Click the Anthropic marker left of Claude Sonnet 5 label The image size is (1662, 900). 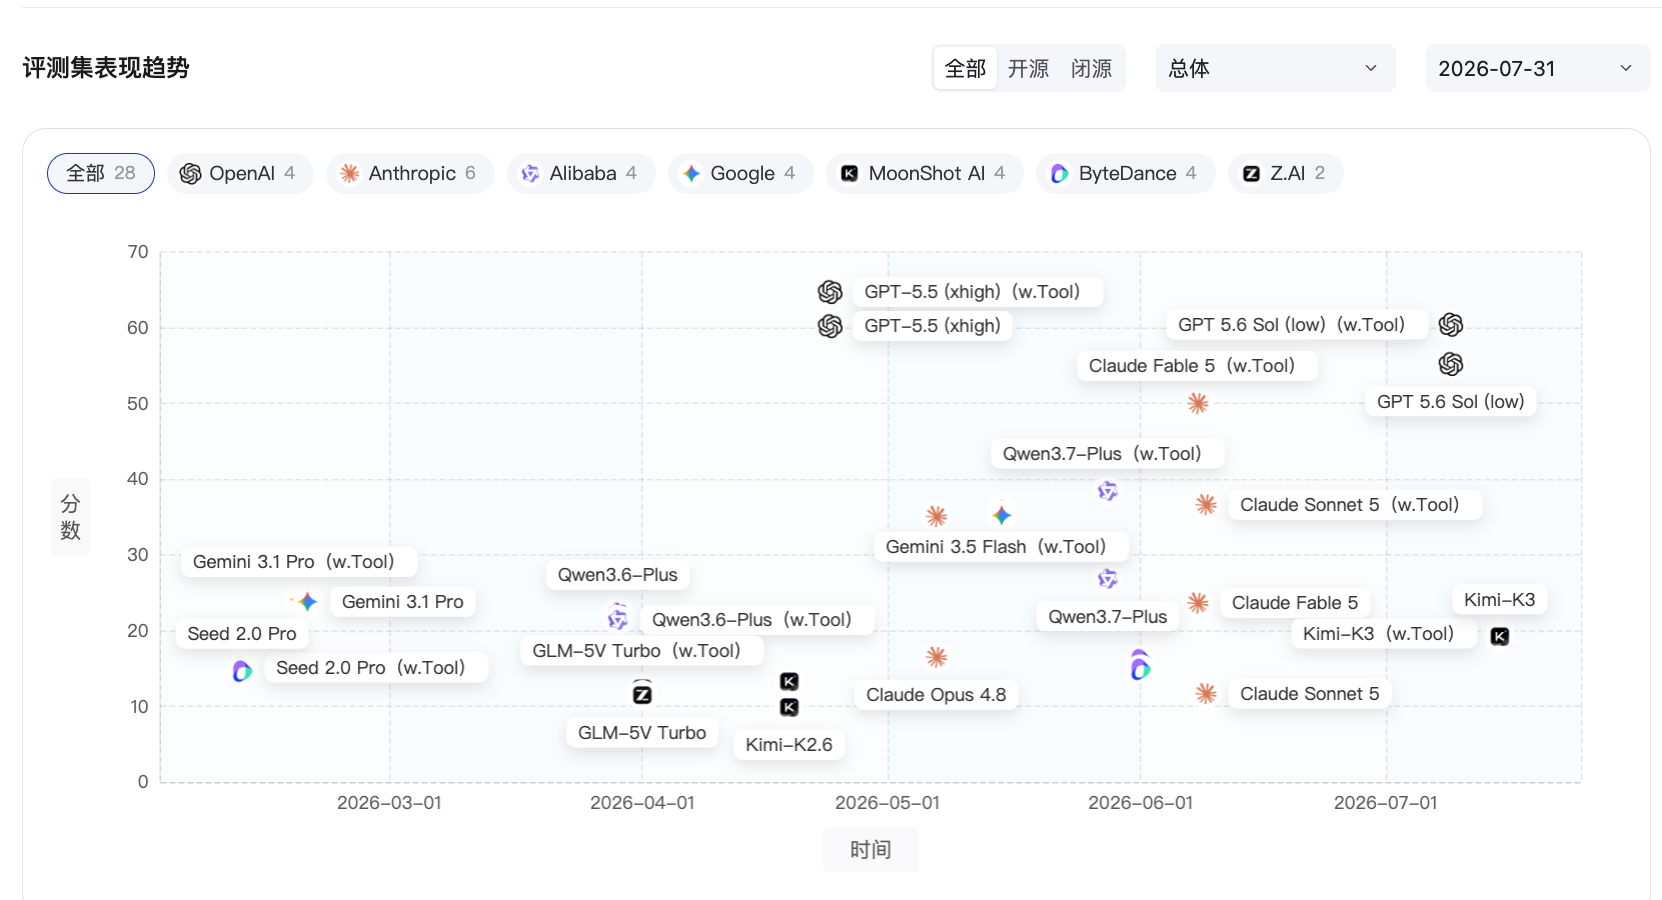pos(1206,694)
